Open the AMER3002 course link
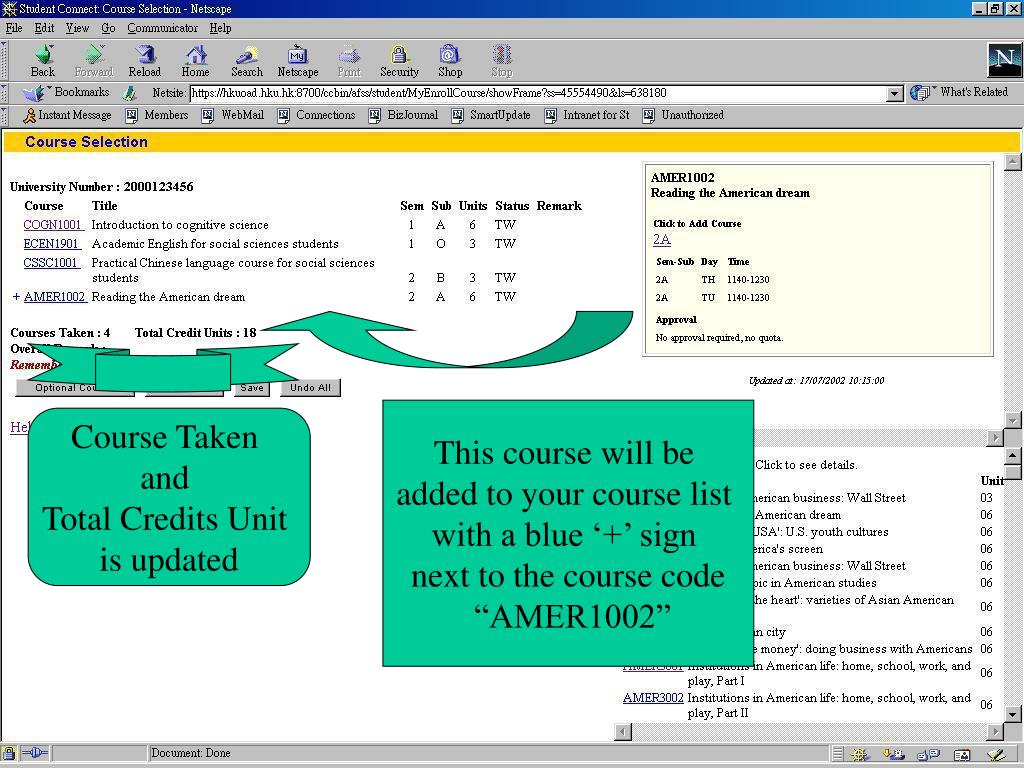Viewport: 1024px width, 768px height. point(653,697)
